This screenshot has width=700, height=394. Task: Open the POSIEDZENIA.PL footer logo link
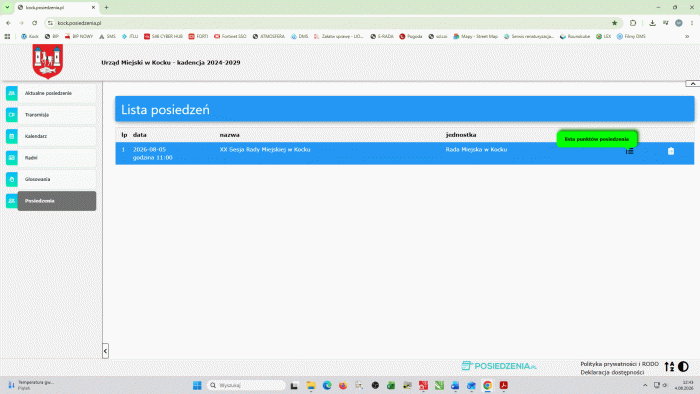tap(499, 366)
